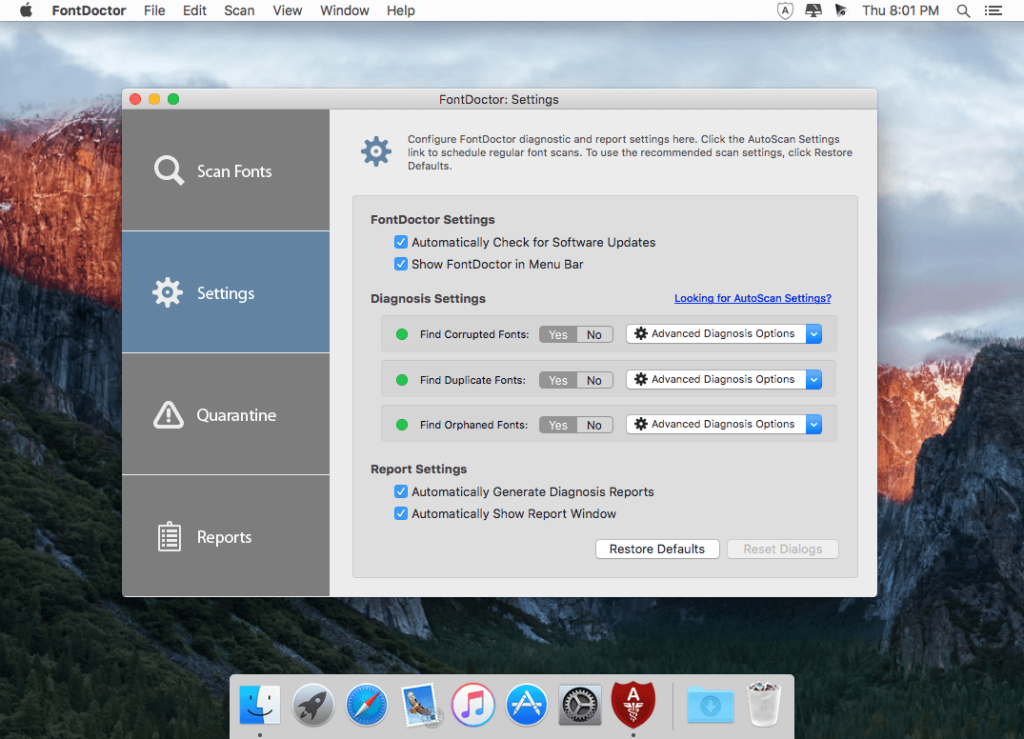Click the gear icon next to settings description
1024x739 pixels.
pos(375,150)
